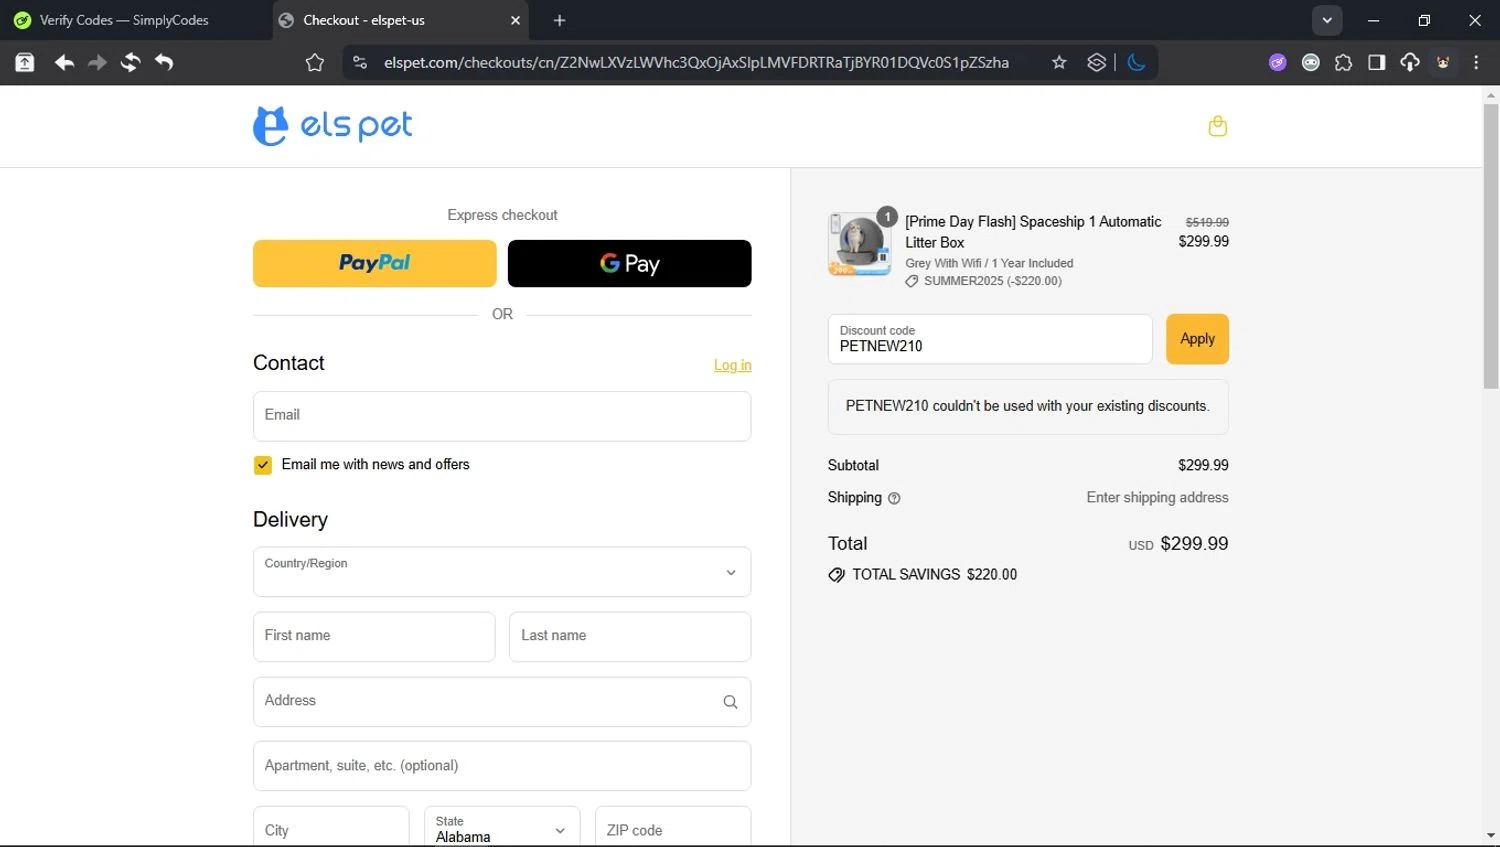Click the SUMMER2025 discount tag icon
Screen dimensions: 1500x847
(x=911, y=282)
